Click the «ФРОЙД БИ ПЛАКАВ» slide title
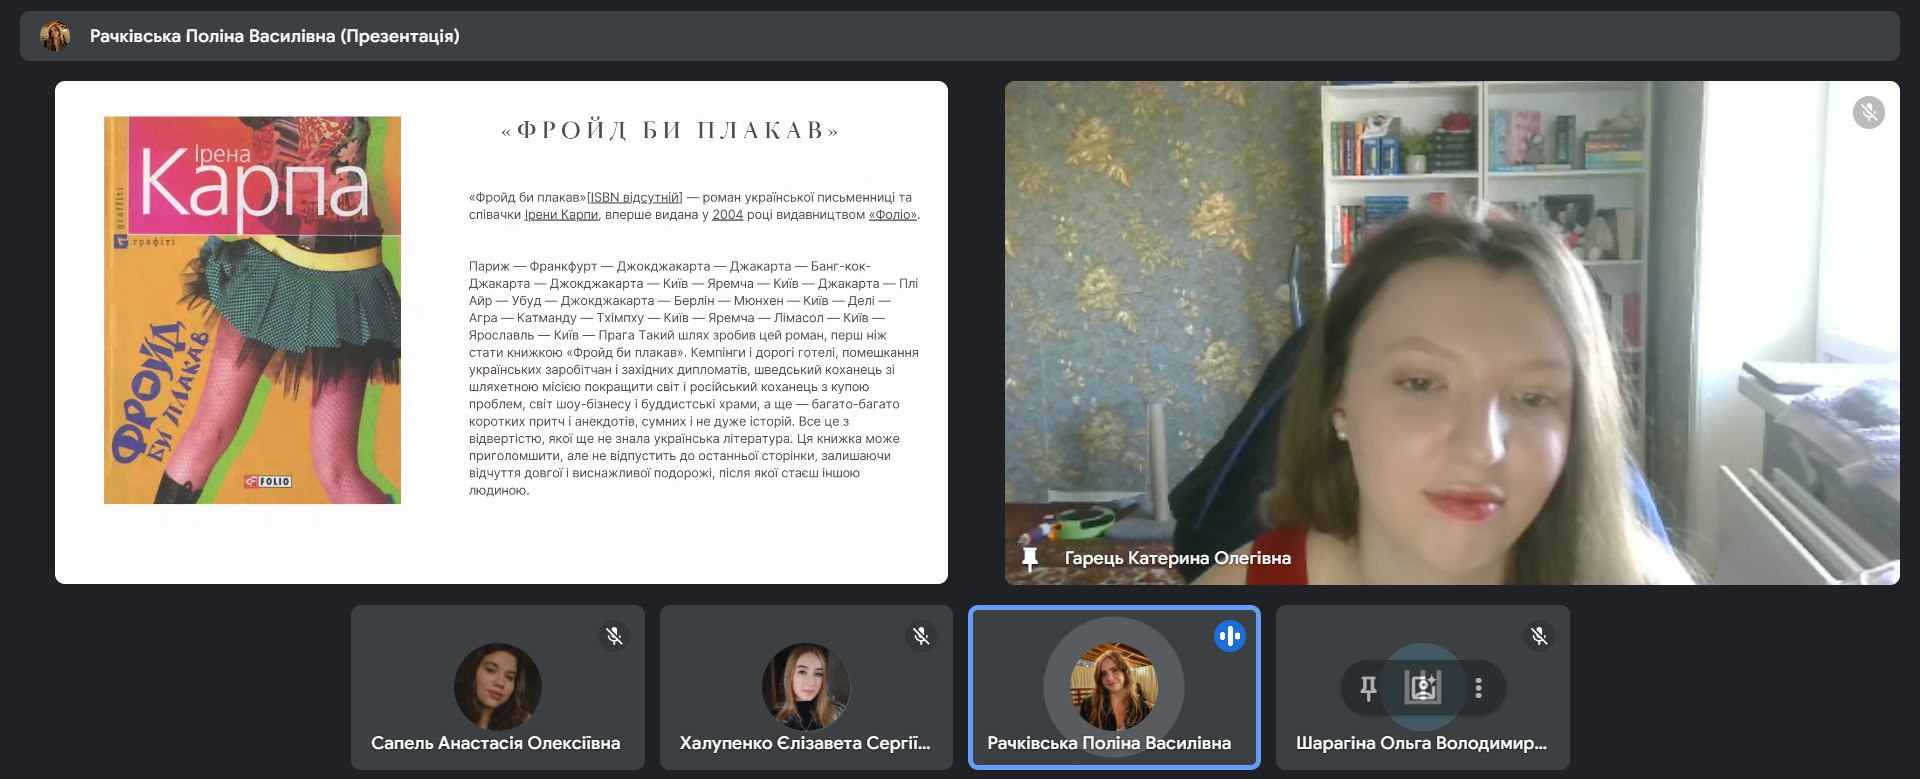This screenshot has height=779, width=1920. click(670, 130)
